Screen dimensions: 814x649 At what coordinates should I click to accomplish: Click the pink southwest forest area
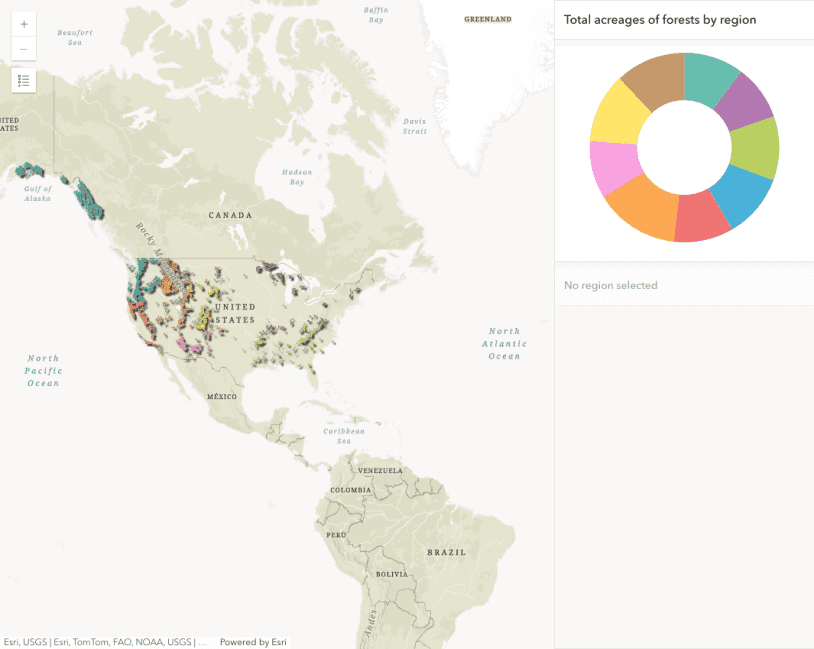pos(189,346)
